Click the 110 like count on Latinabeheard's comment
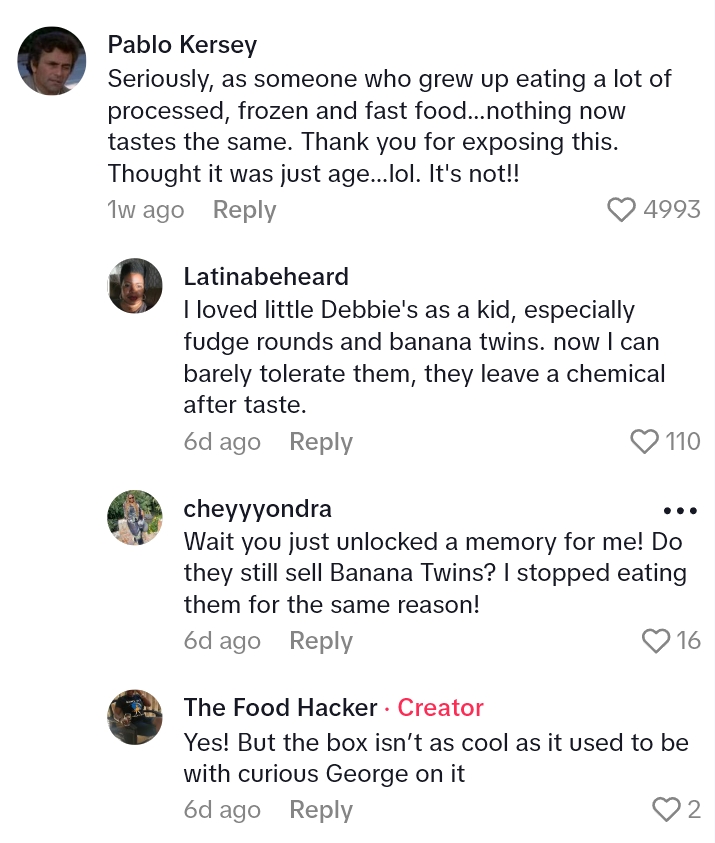The height and width of the screenshot is (843, 715). coord(683,441)
